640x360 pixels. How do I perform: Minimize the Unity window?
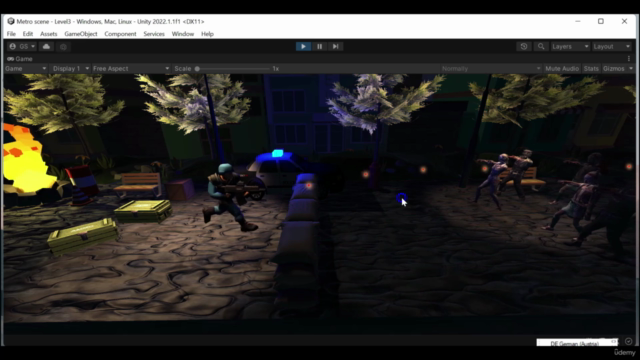pos(578,21)
